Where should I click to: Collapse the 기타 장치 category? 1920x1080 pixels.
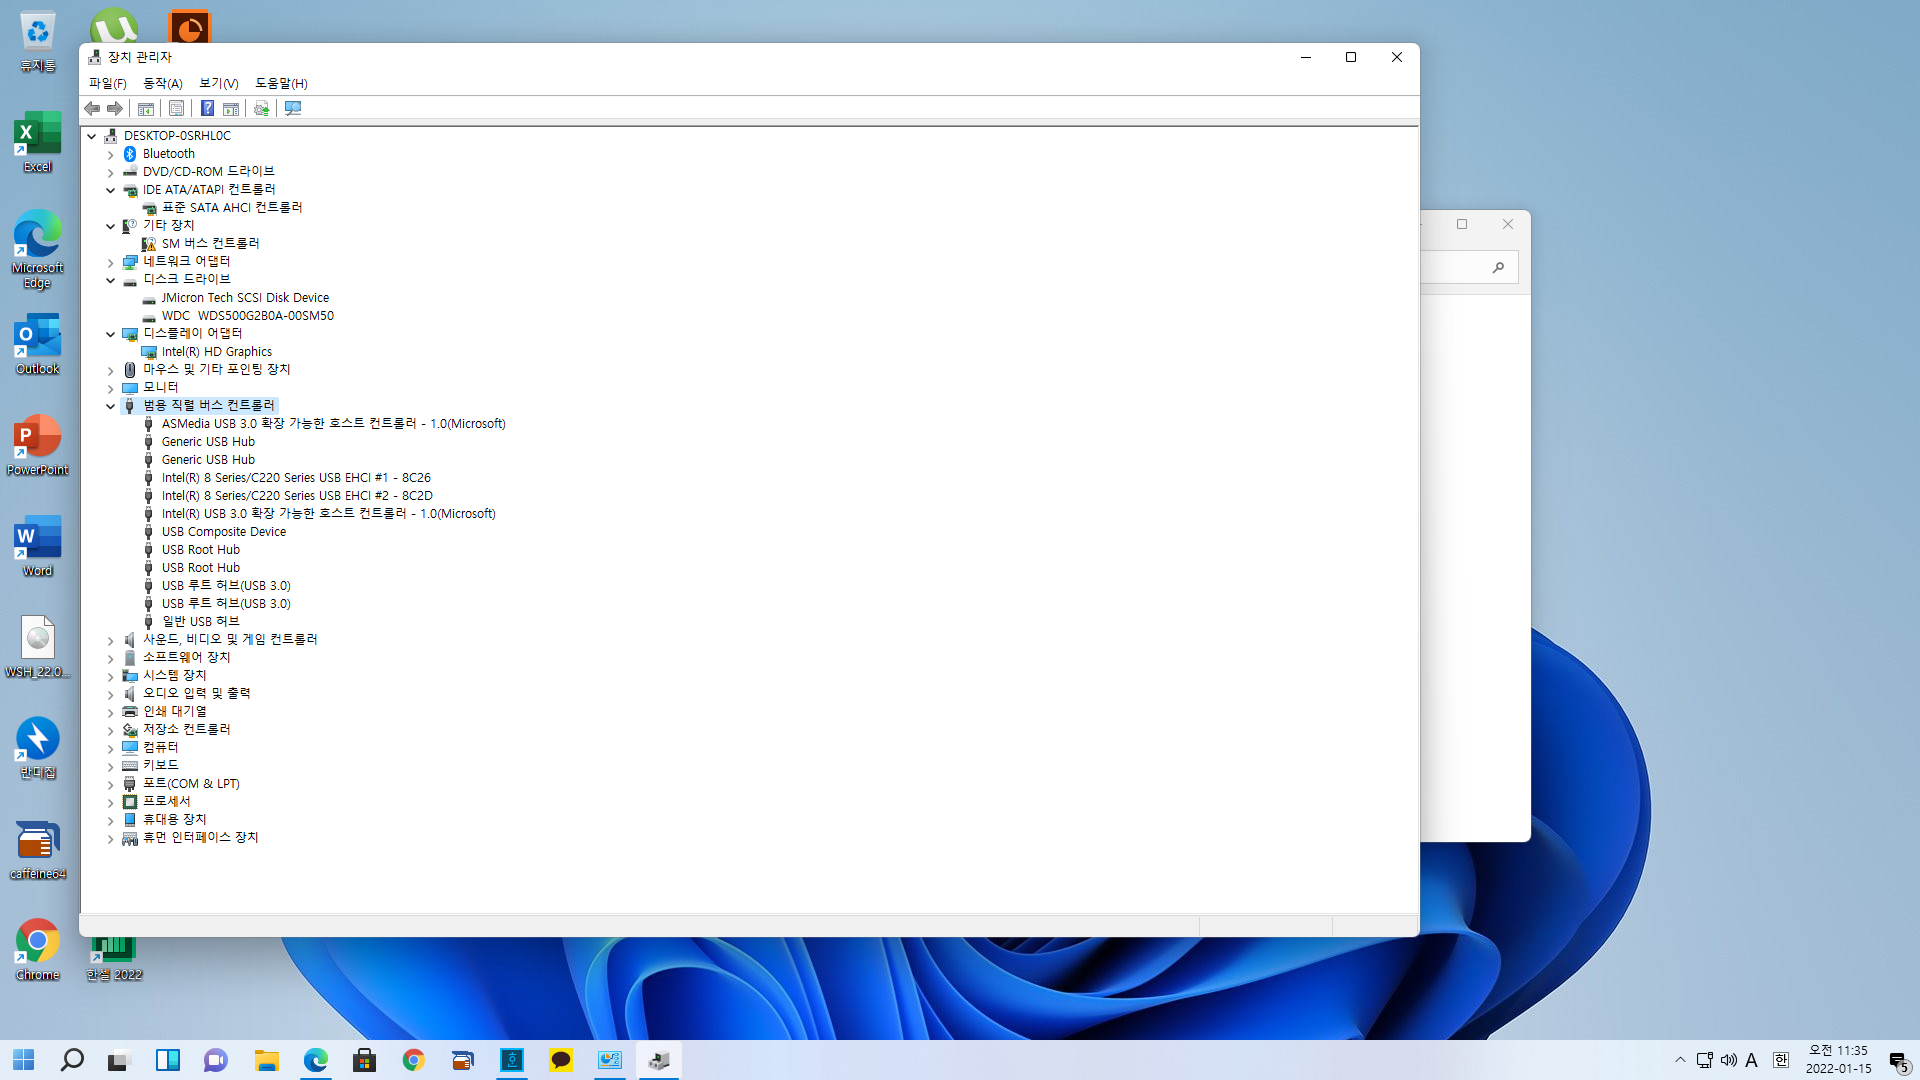point(111,226)
